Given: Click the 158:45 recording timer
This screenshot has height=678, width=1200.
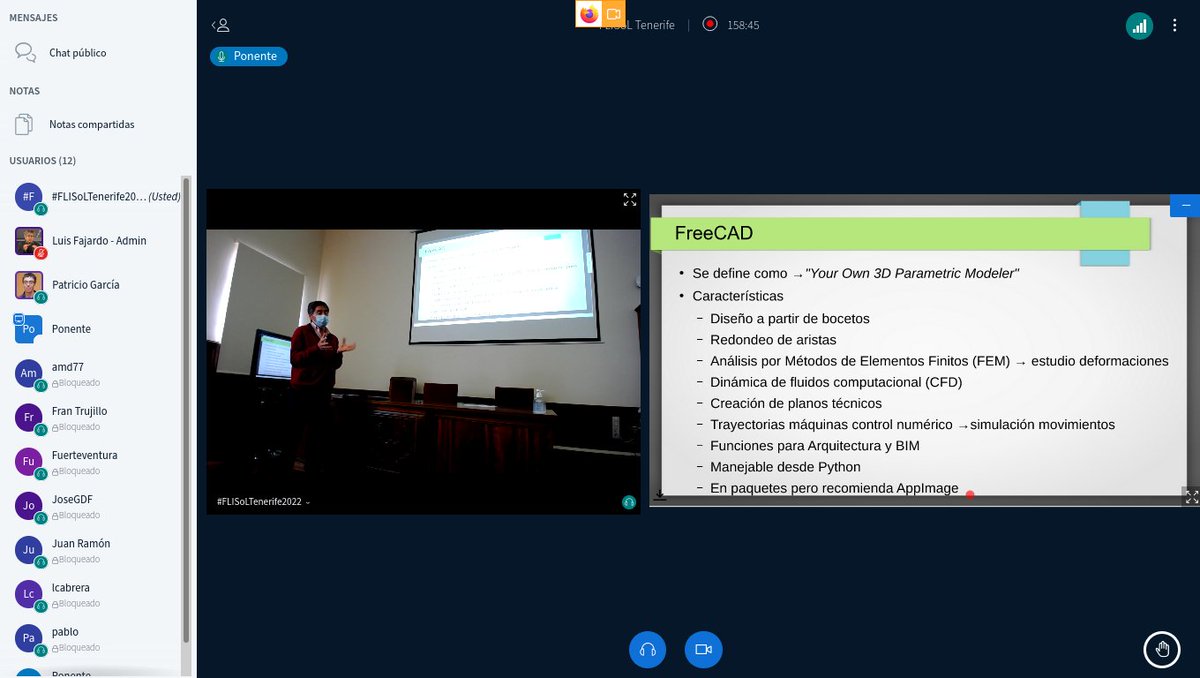Looking at the screenshot, I should coord(743,25).
